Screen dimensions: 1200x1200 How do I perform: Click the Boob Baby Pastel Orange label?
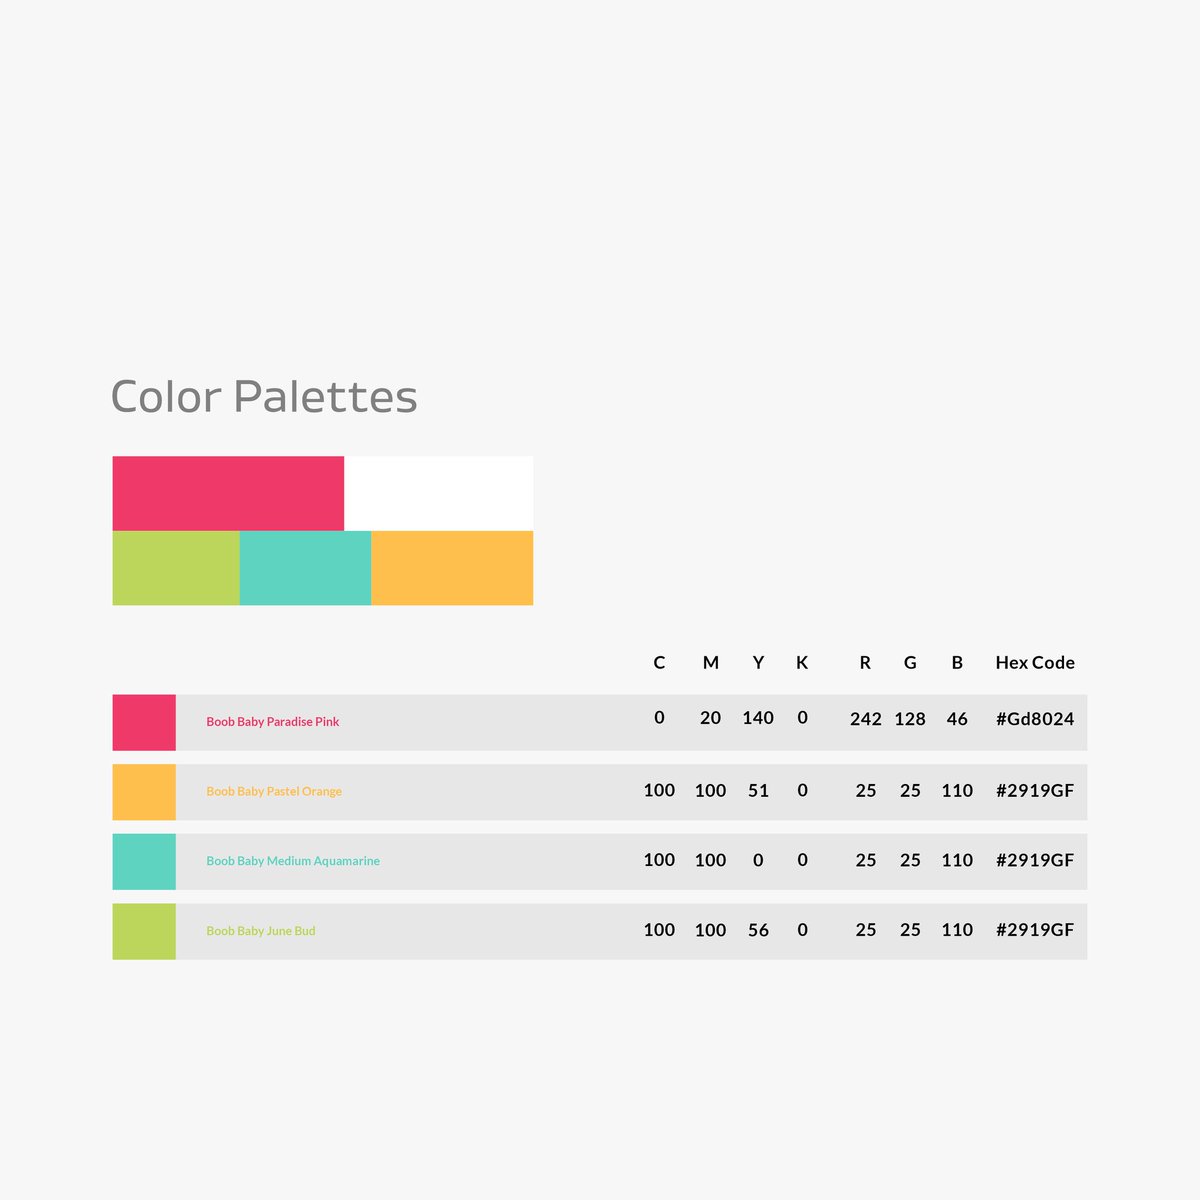[274, 791]
